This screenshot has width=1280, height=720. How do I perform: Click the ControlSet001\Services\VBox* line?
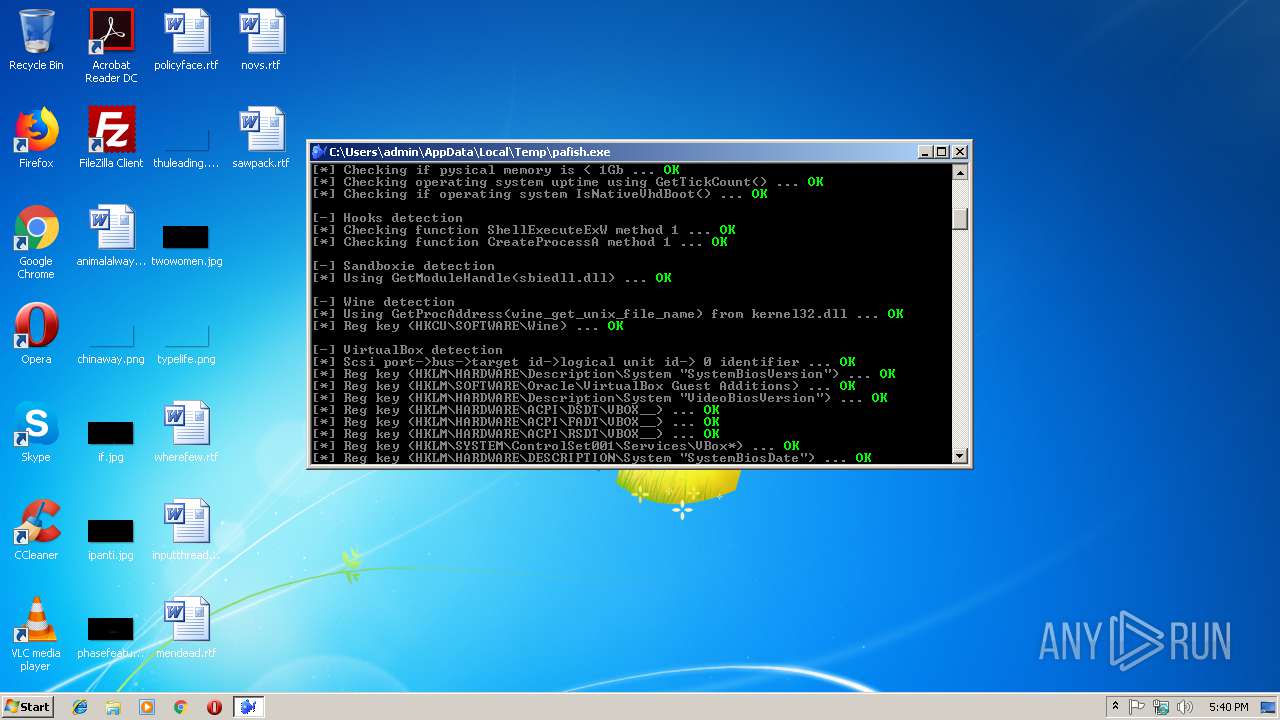click(556, 446)
